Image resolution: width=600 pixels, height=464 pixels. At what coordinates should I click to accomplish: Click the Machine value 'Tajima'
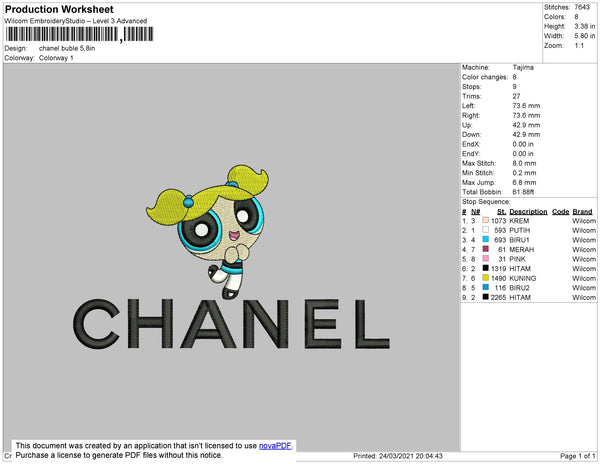pos(523,67)
